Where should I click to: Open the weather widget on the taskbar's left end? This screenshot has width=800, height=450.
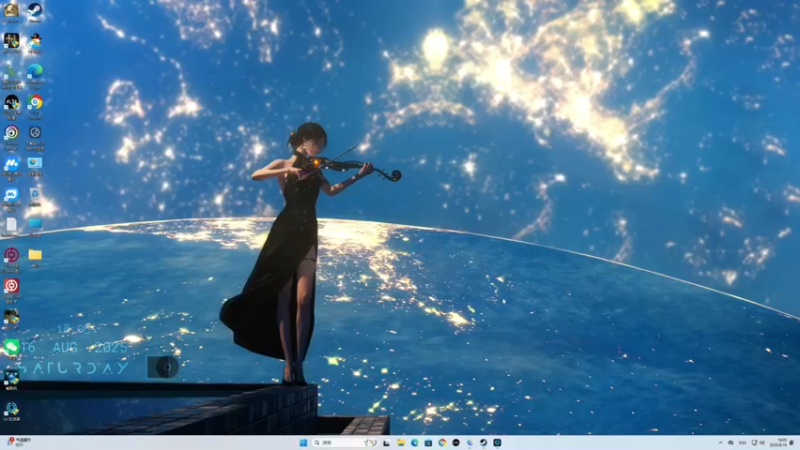click(x=19, y=442)
